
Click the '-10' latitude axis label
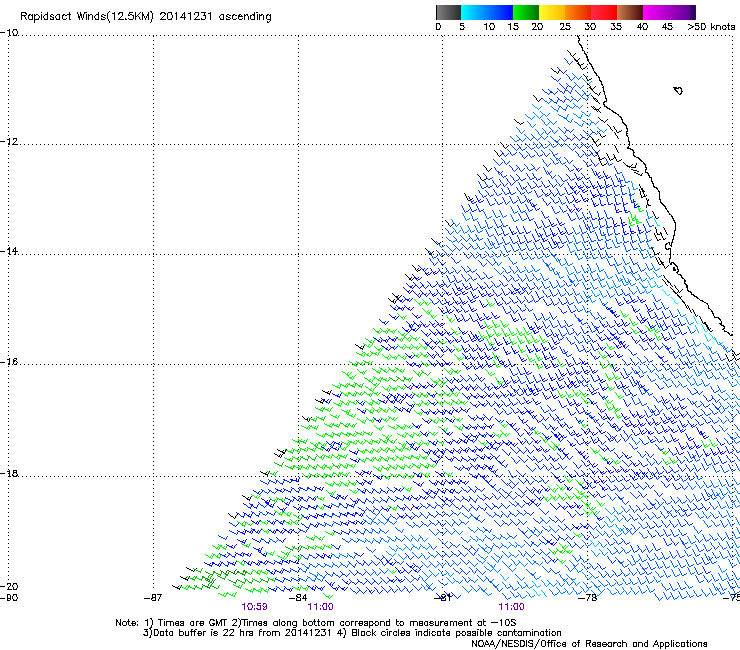9,33
